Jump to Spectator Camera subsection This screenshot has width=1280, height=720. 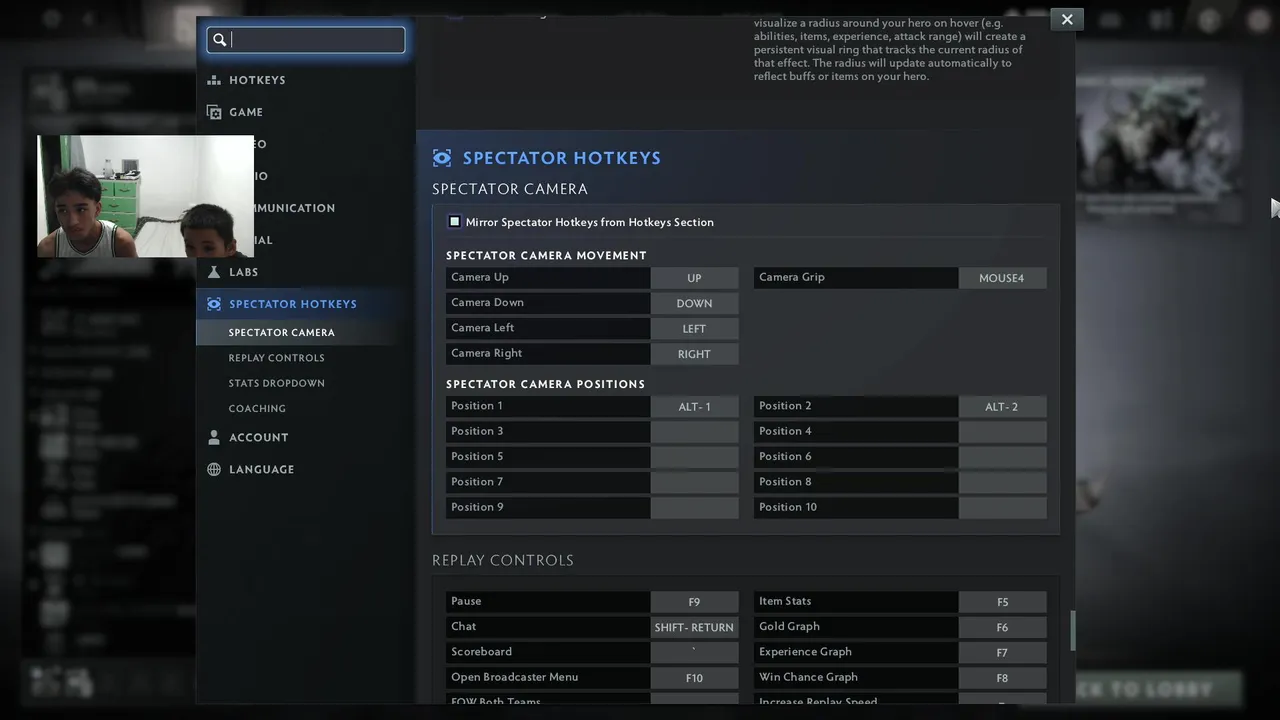[282, 332]
